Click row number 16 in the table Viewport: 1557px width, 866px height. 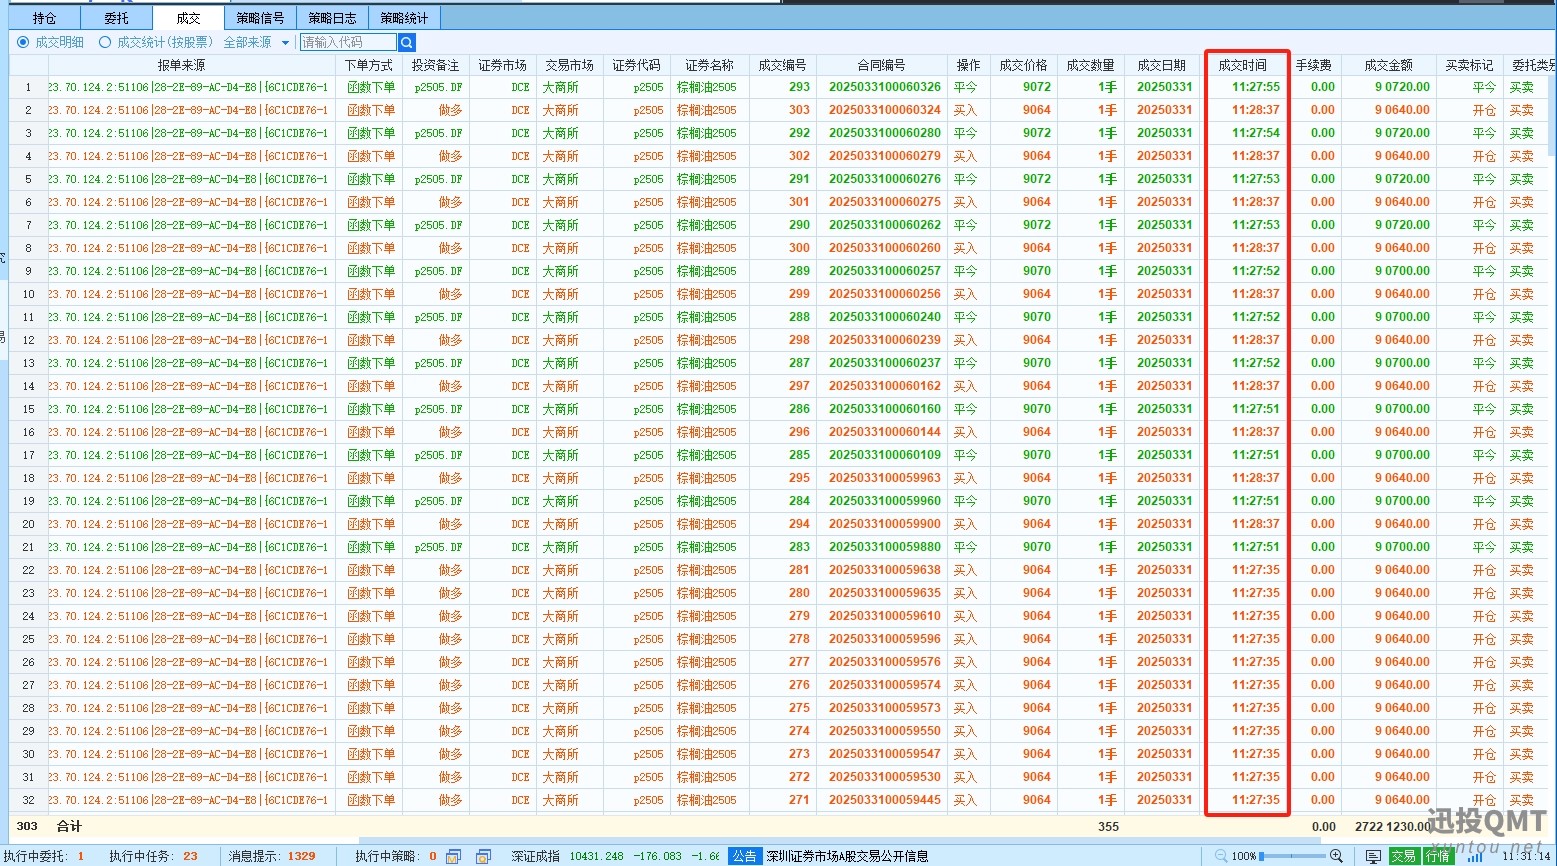[x=28, y=432]
